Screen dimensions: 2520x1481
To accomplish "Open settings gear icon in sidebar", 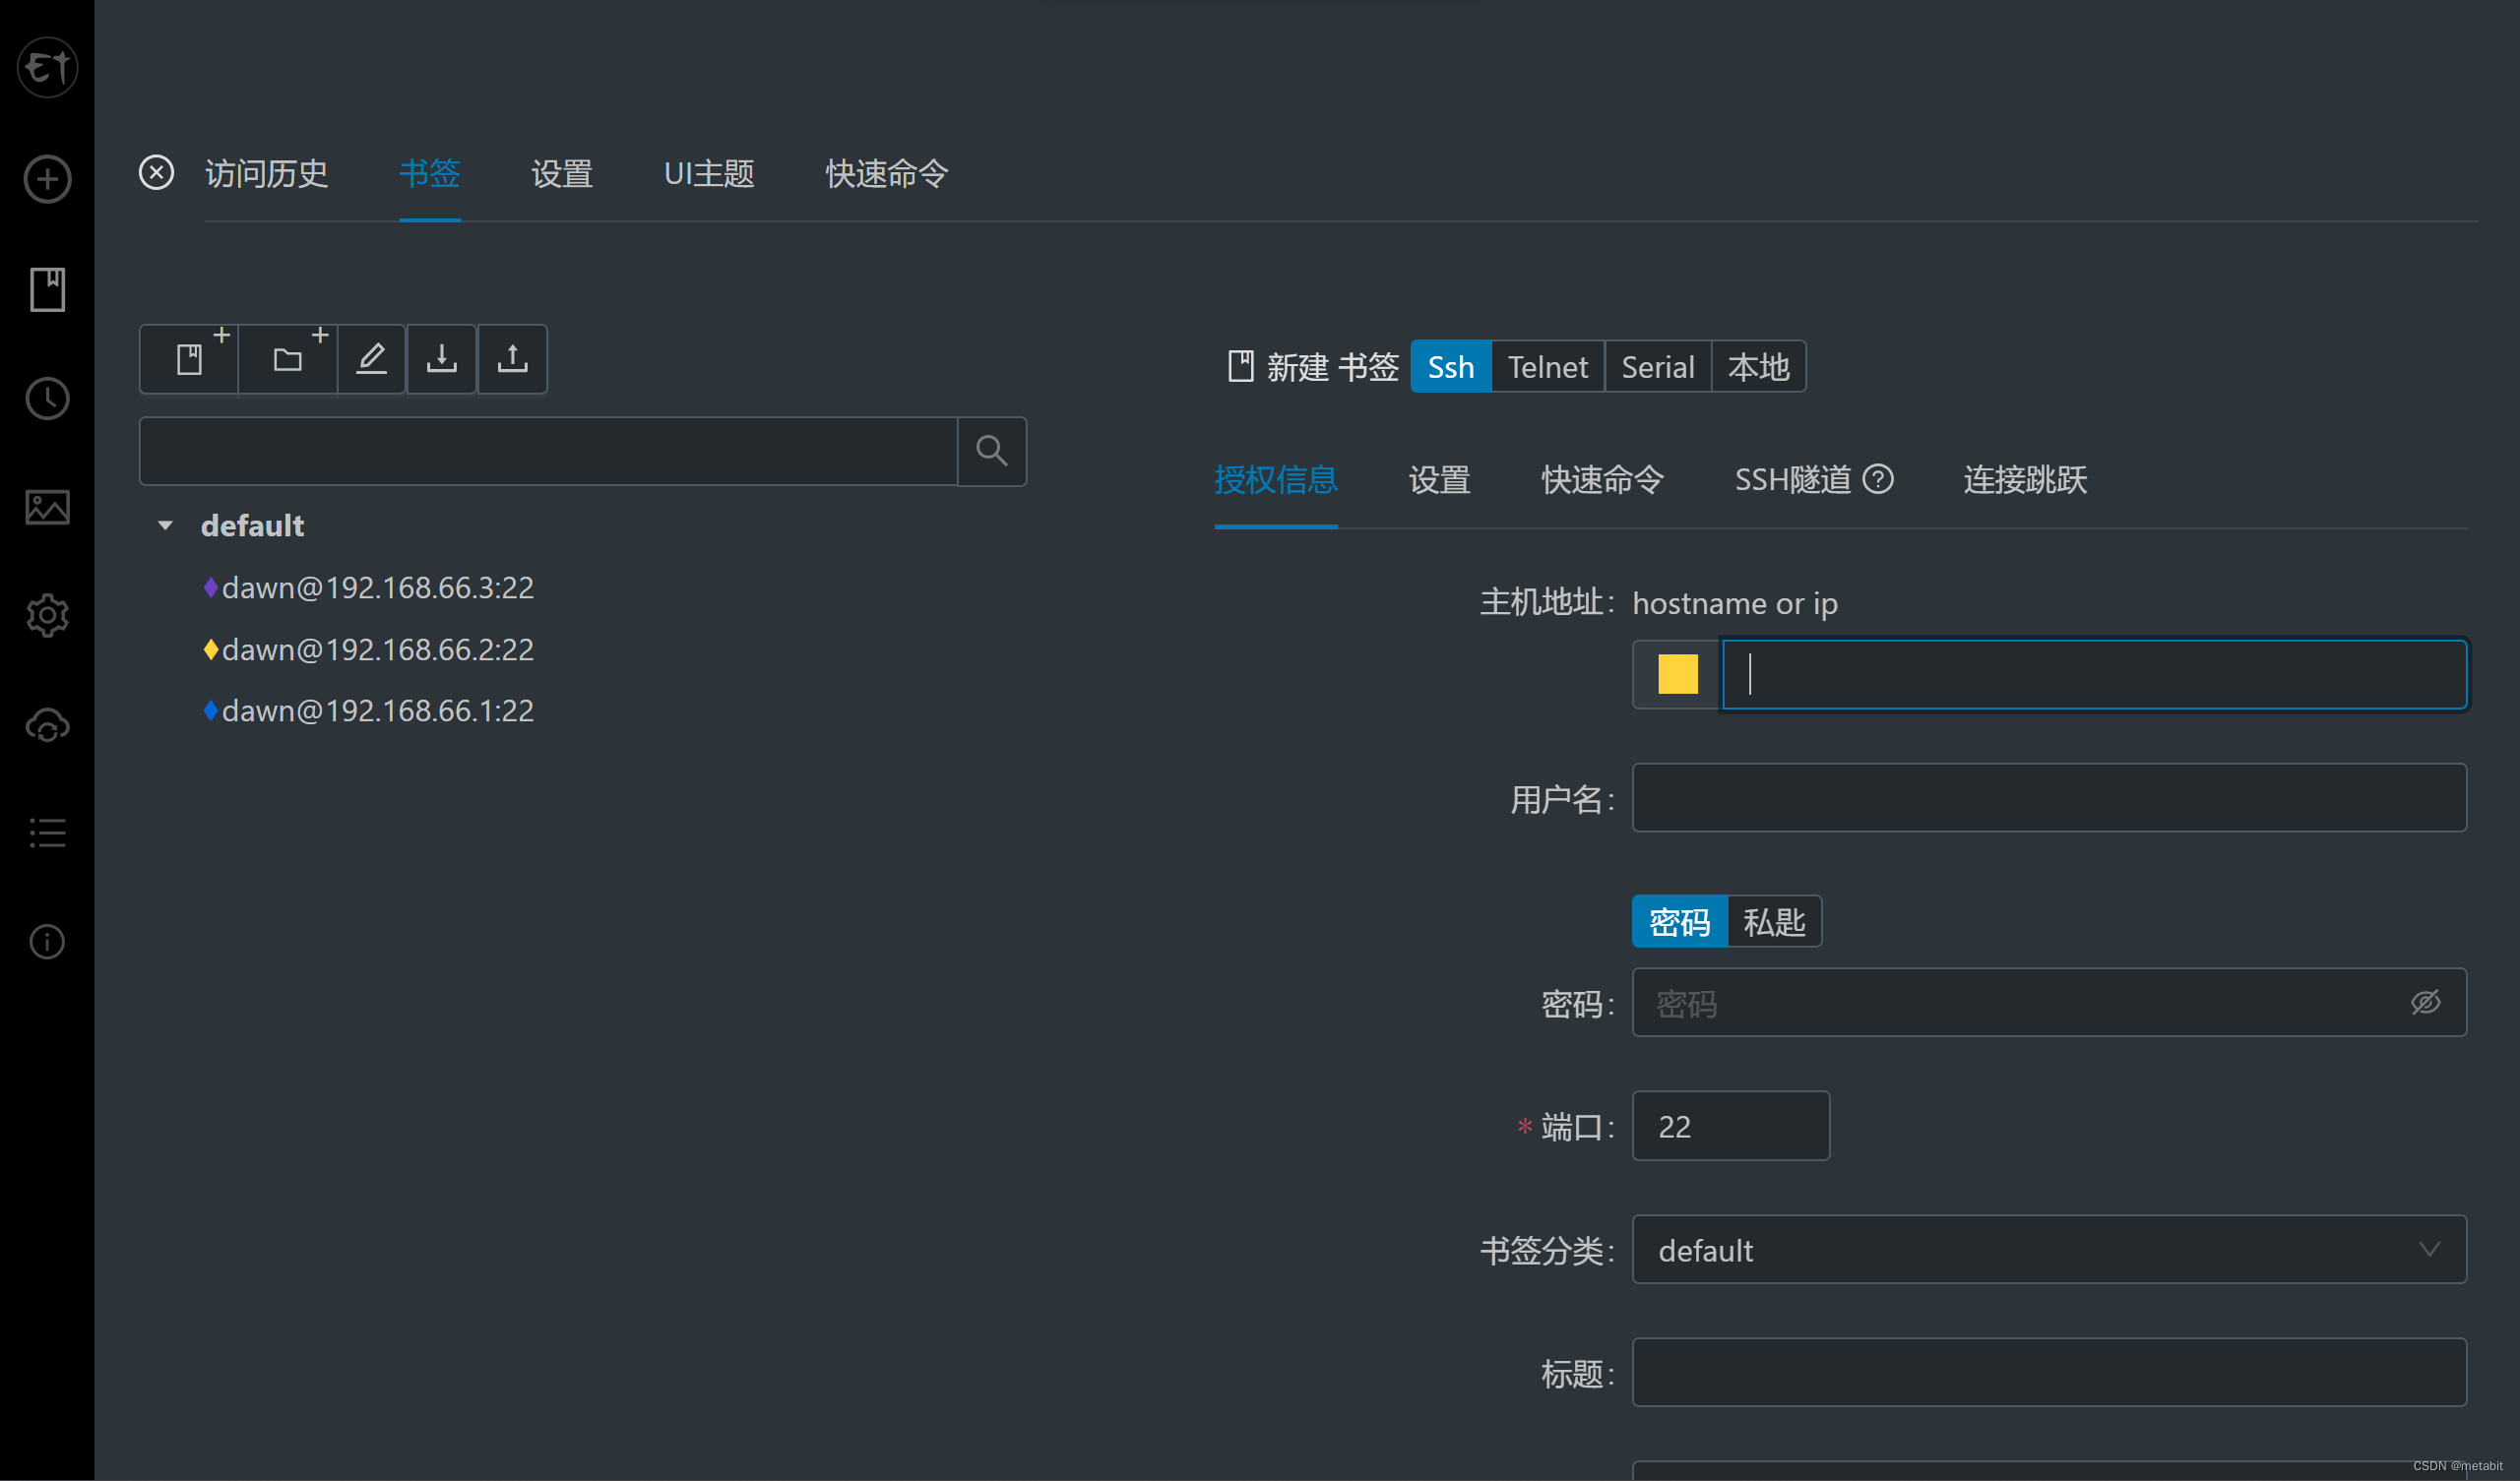I will pyautogui.click(x=47, y=616).
